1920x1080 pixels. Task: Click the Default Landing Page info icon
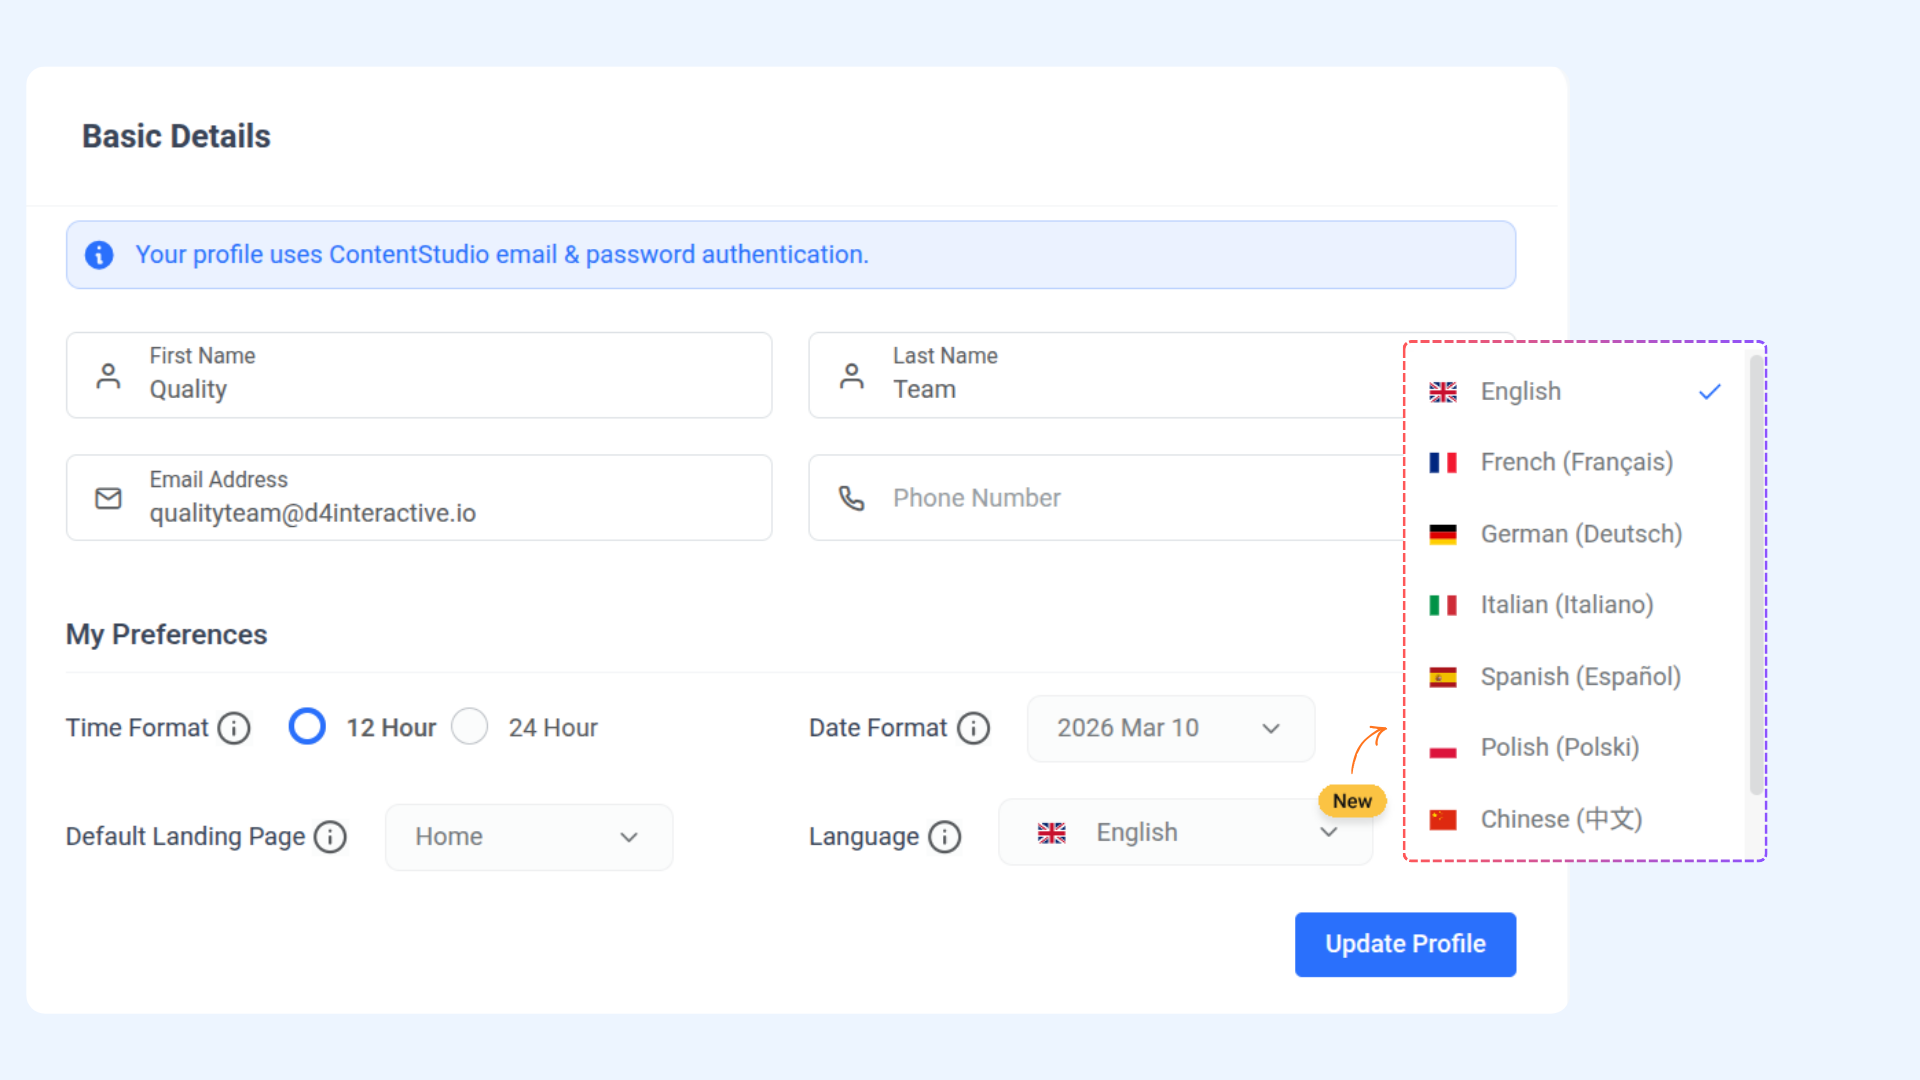coord(330,836)
